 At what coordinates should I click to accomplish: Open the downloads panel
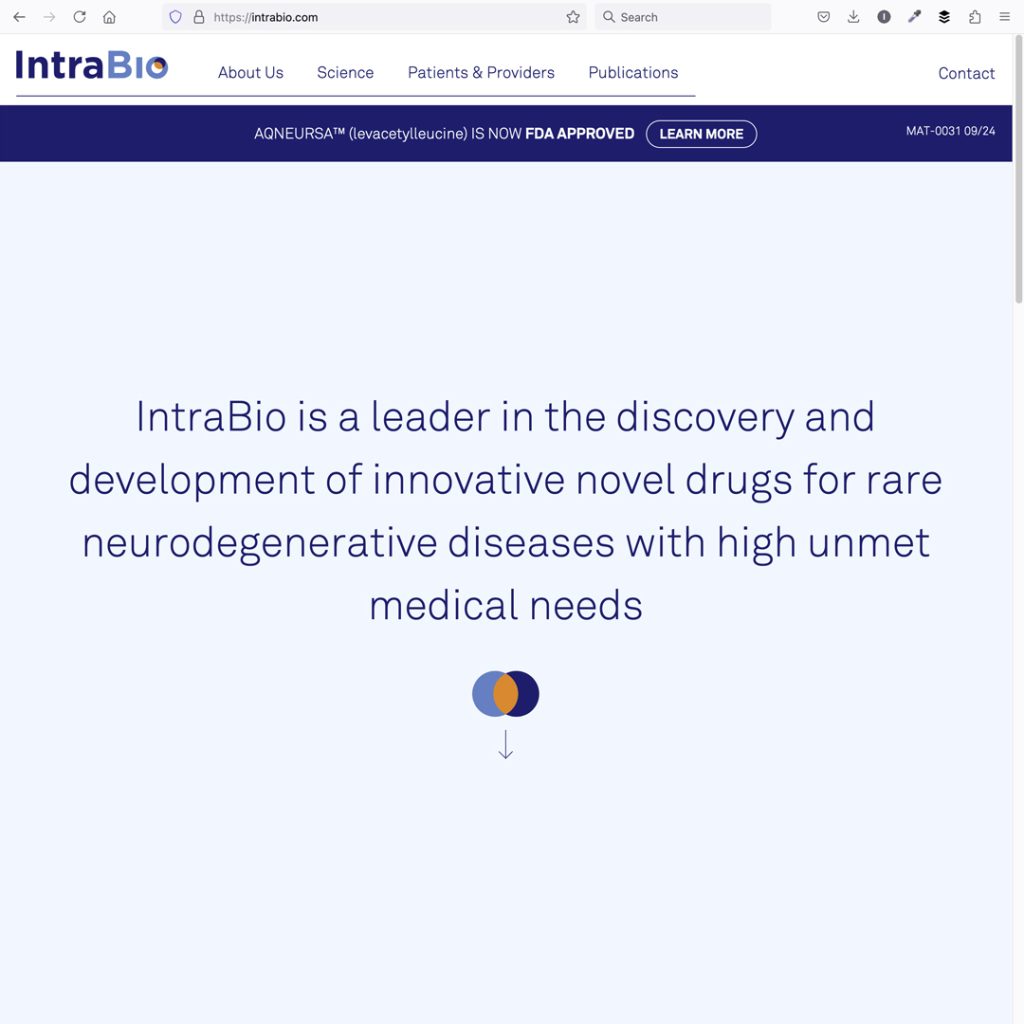(x=853, y=17)
